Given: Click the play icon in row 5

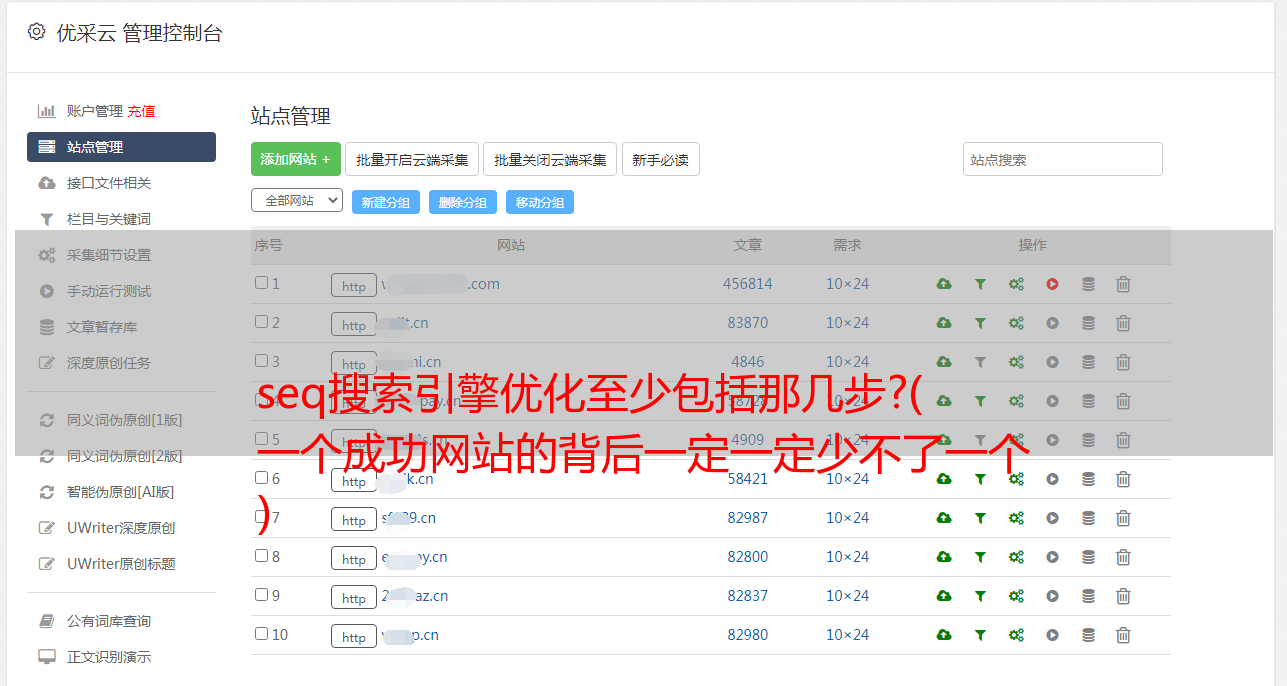Looking at the screenshot, I should point(1052,440).
